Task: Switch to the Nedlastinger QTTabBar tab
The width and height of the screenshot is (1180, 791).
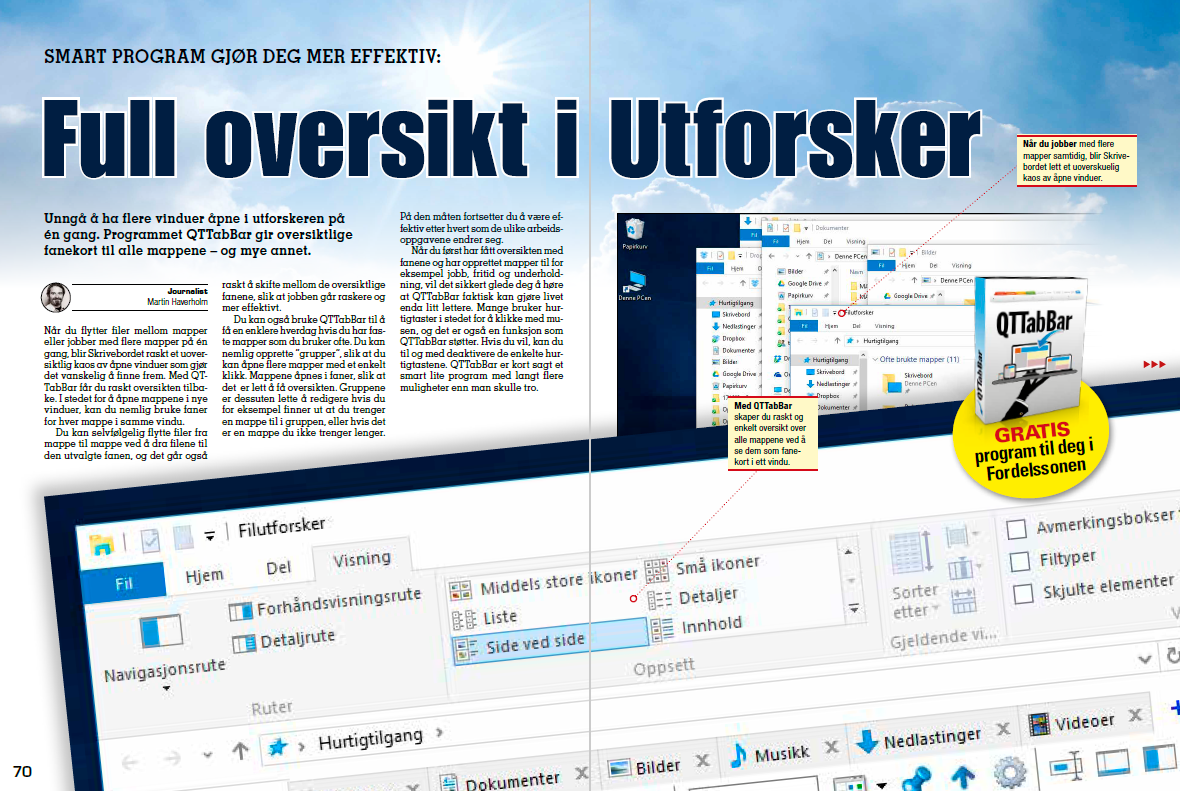Action: coord(919,740)
